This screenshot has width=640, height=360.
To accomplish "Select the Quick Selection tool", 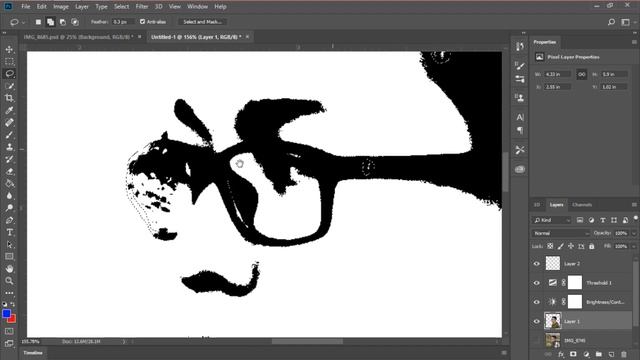I will (9, 86).
